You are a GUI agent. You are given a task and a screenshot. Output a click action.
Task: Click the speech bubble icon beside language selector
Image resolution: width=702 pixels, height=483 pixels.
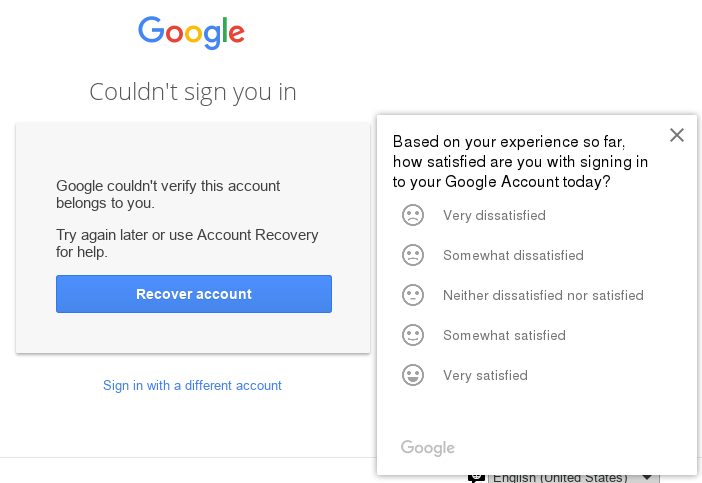click(x=476, y=478)
